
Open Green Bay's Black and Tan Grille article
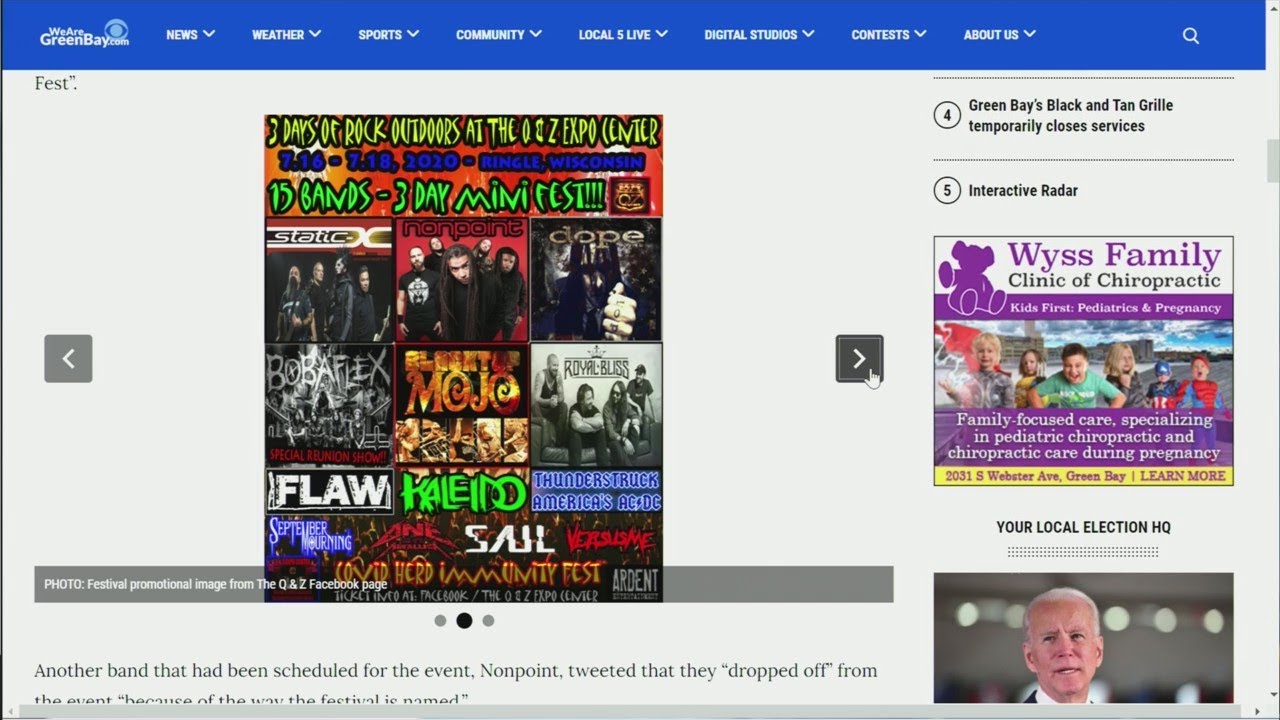[1070, 115]
